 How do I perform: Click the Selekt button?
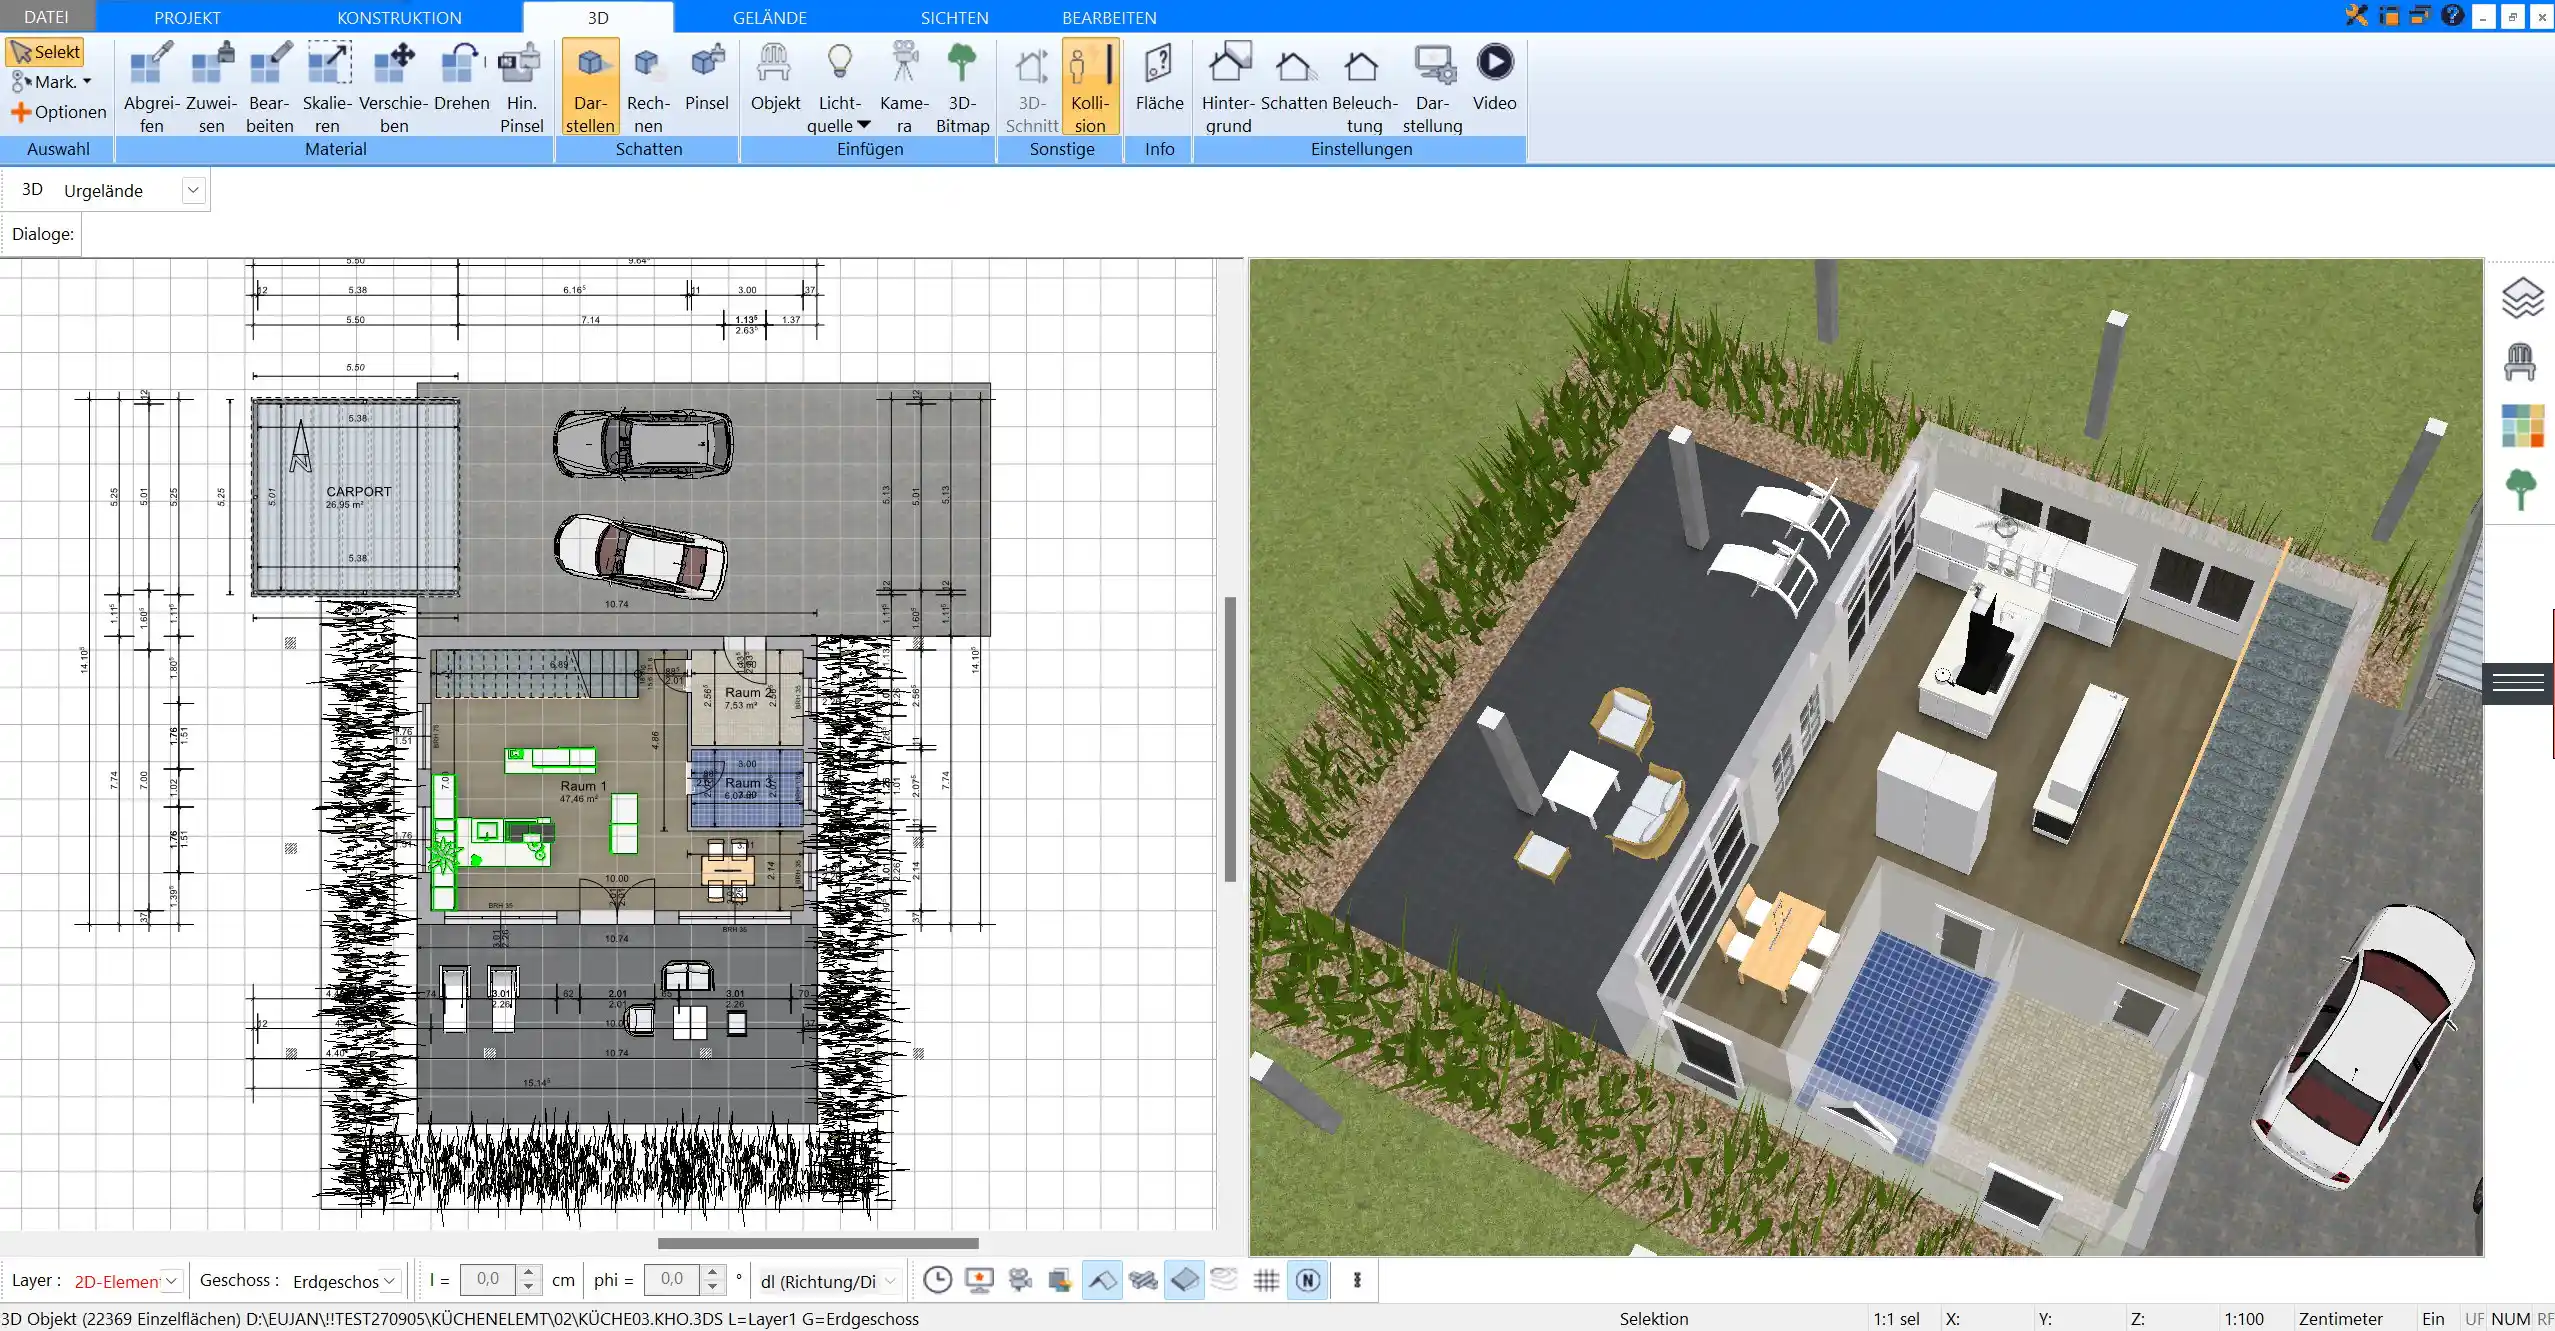click(45, 52)
